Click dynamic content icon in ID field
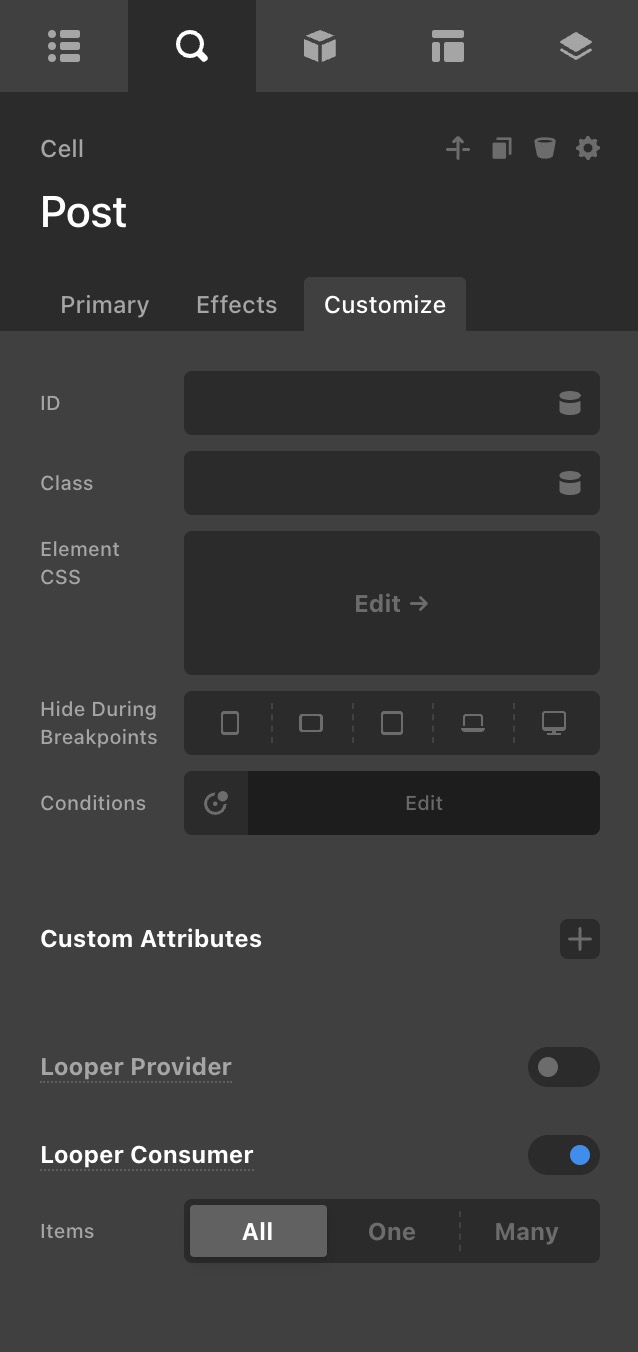The width and height of the screenshot is (638, 1352). pos(569,403)
